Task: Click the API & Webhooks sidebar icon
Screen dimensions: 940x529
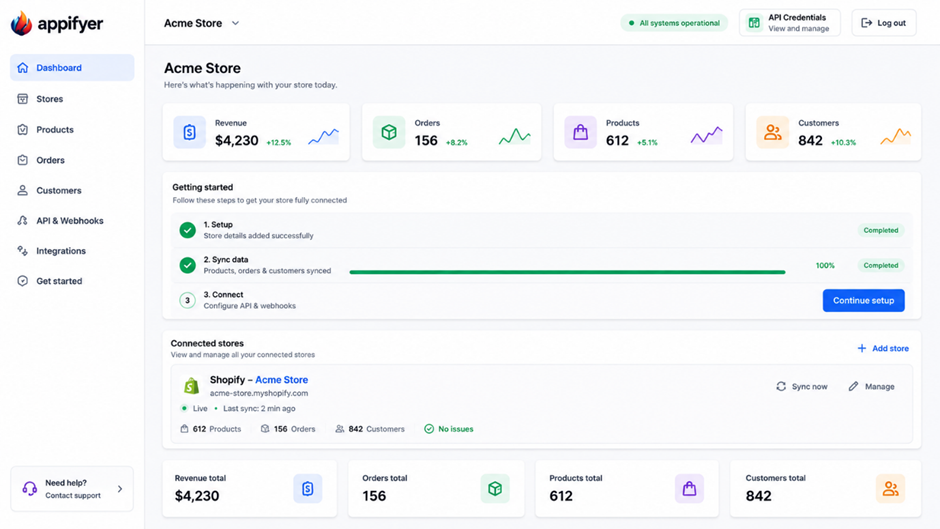Action: click(x=23, y=221)
